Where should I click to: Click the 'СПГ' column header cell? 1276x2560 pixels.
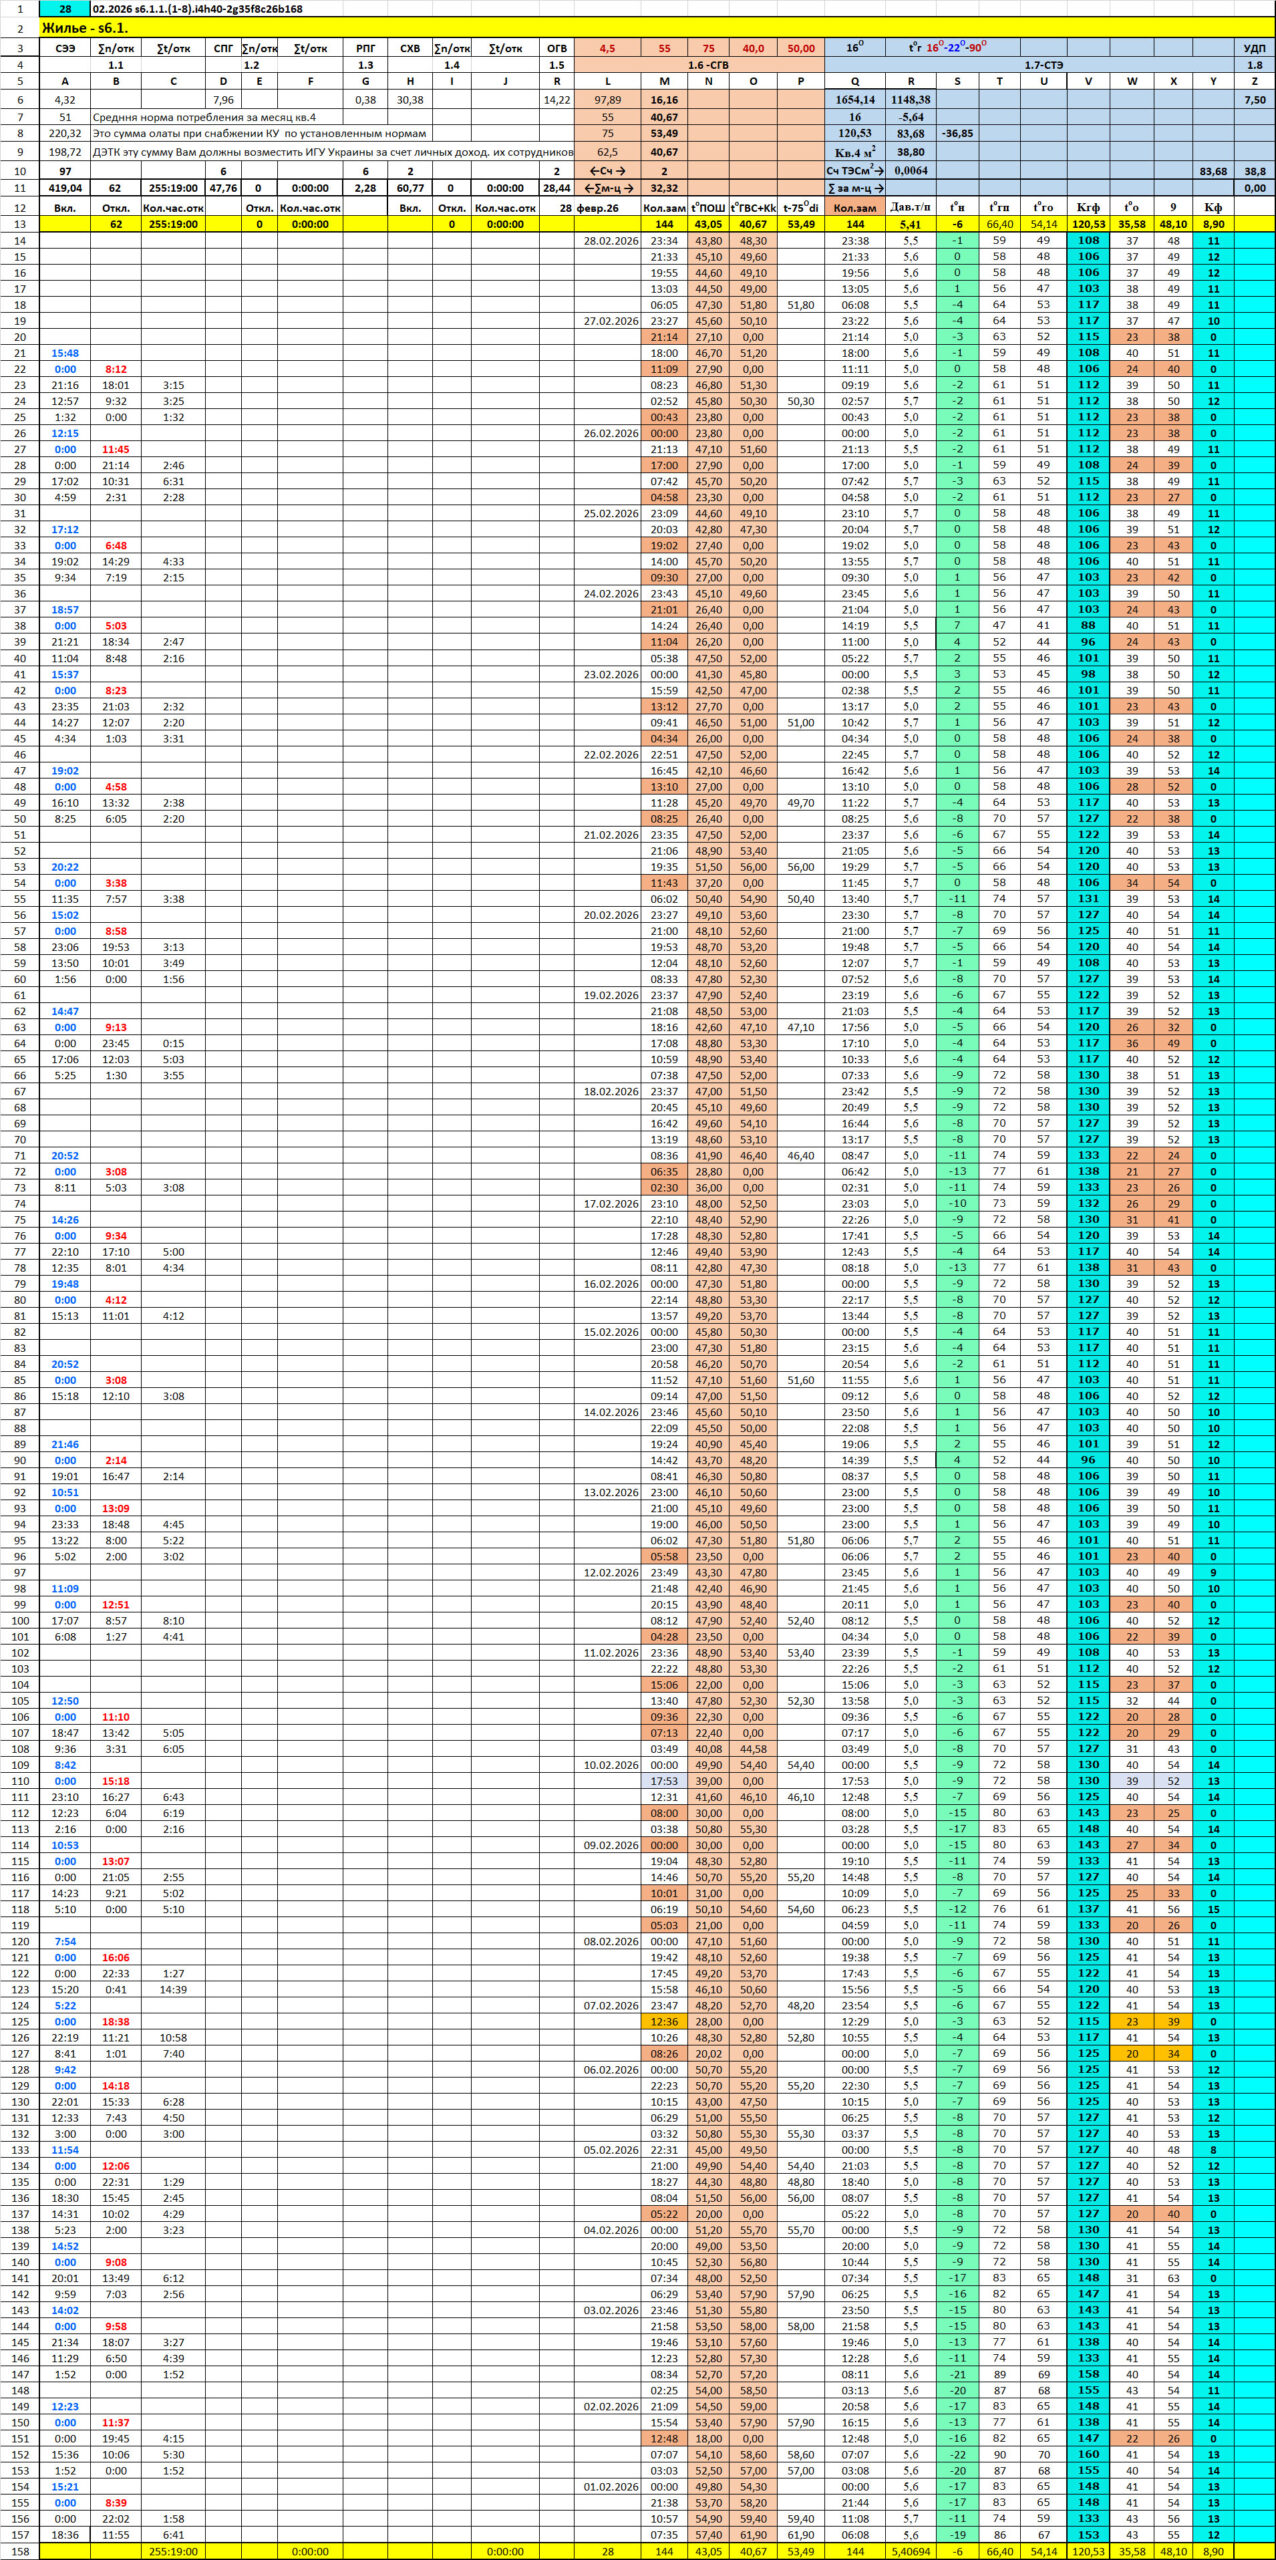tap(223, 48)
